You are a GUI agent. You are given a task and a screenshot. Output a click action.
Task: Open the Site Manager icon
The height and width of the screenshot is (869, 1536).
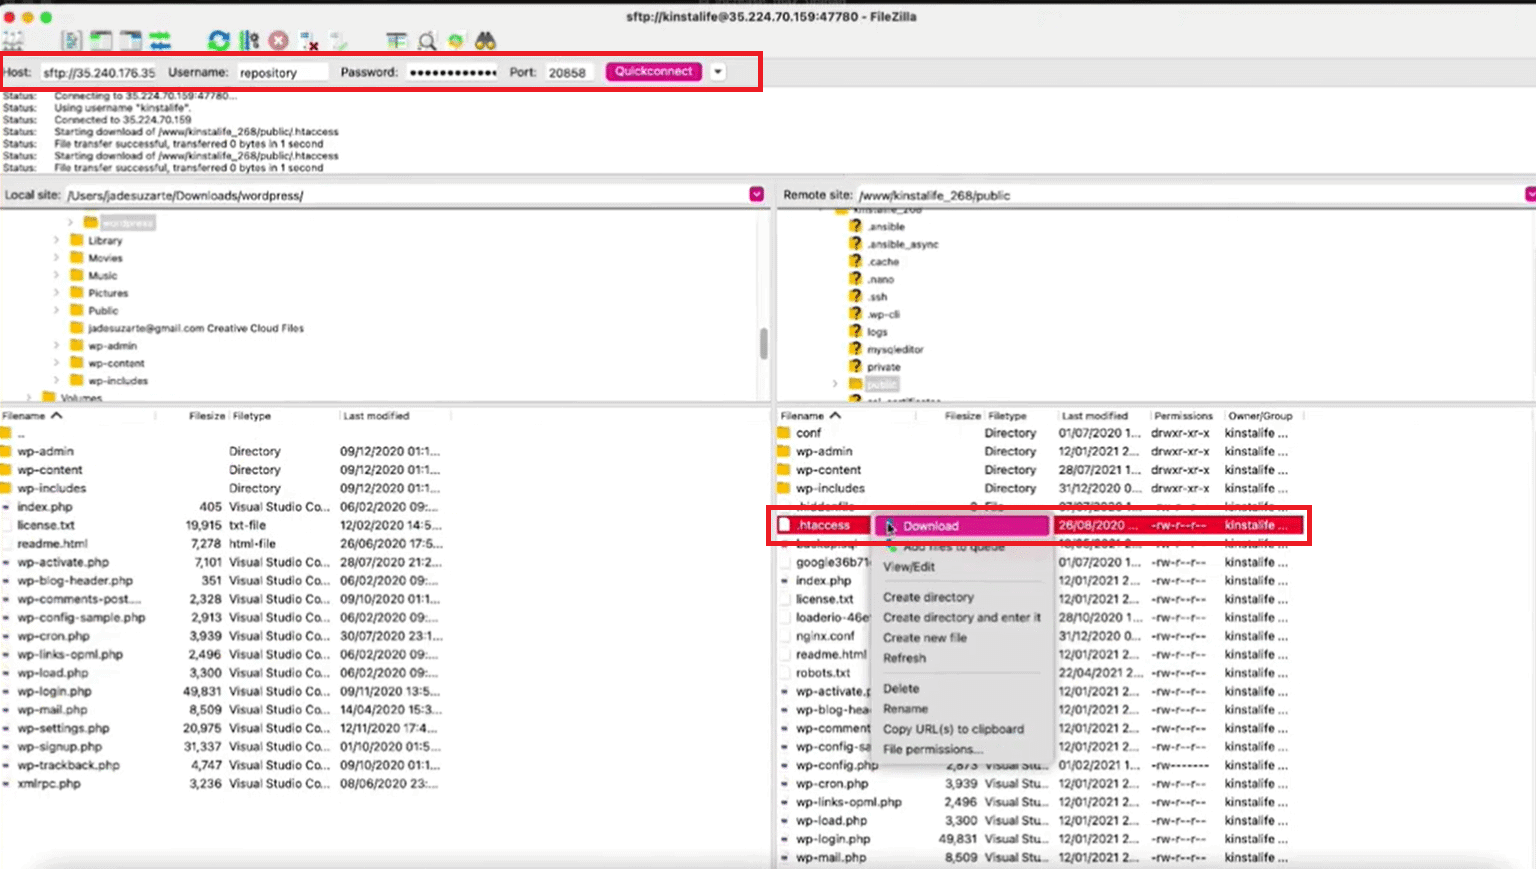pyautogui.click(x=13, y=41)
